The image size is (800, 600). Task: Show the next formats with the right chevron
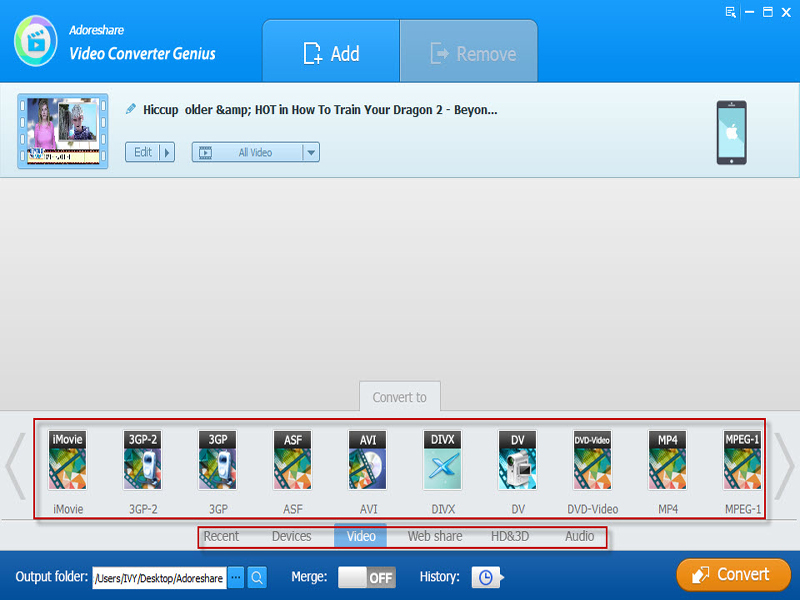784,466
